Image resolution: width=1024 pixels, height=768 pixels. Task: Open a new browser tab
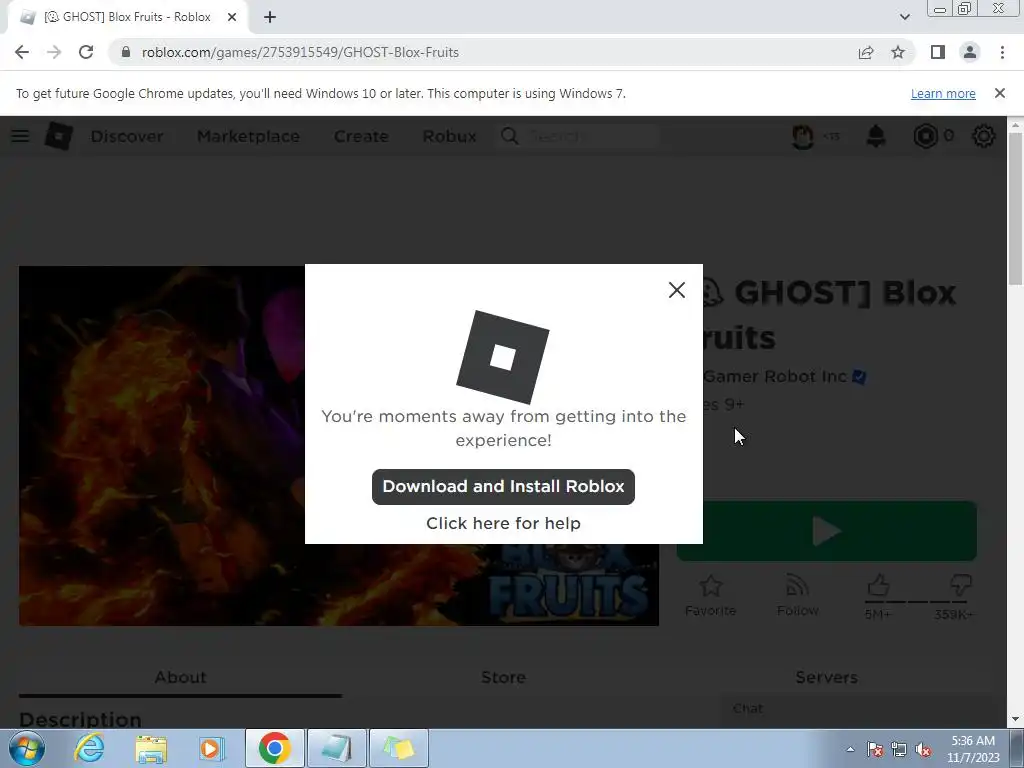point(270,17)
